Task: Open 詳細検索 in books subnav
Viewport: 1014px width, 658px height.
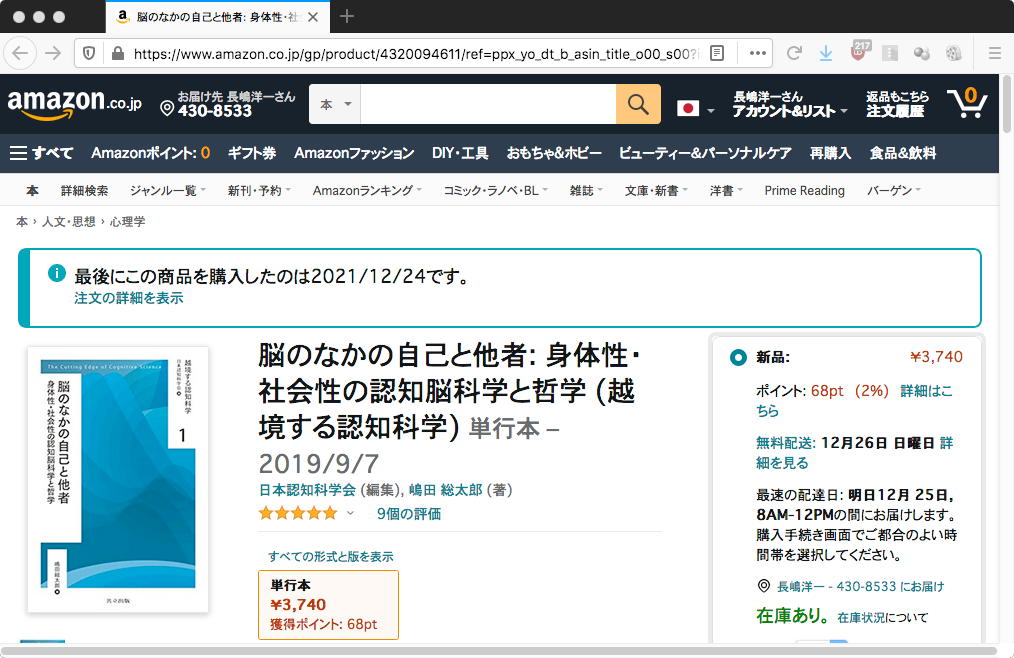Action: click(84, 190)
